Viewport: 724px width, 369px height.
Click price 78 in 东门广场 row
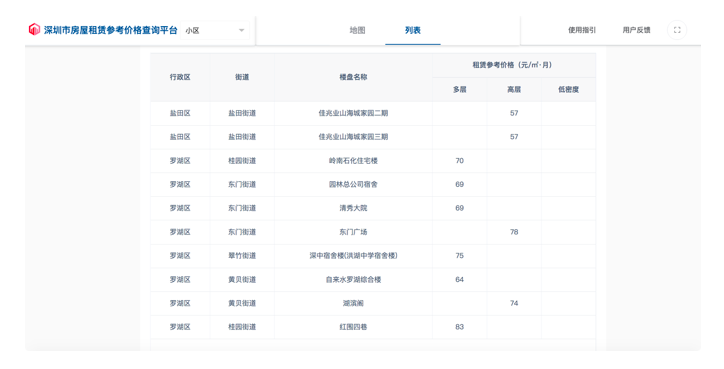pos(514,232)
